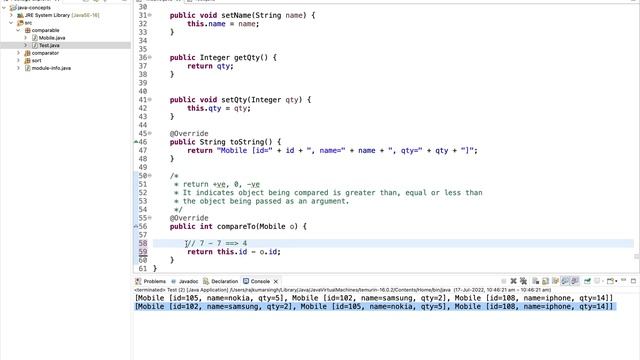Fold the compareTo block at line 55
Screen dimensions: 640x360
[x=150, y=218]
